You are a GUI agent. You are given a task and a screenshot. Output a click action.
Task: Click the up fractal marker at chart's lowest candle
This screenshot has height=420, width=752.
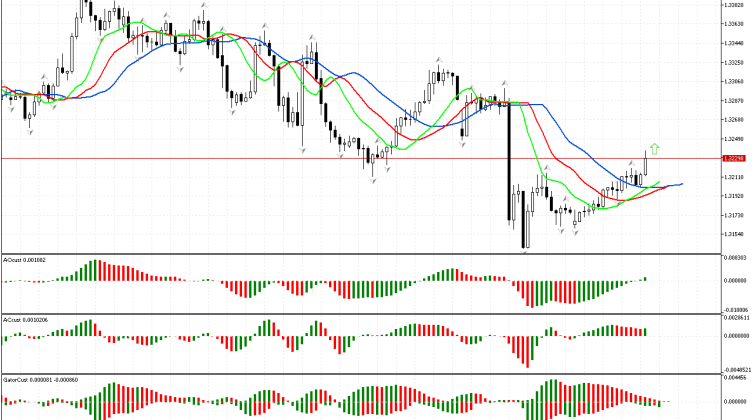(x=523, y=251)
